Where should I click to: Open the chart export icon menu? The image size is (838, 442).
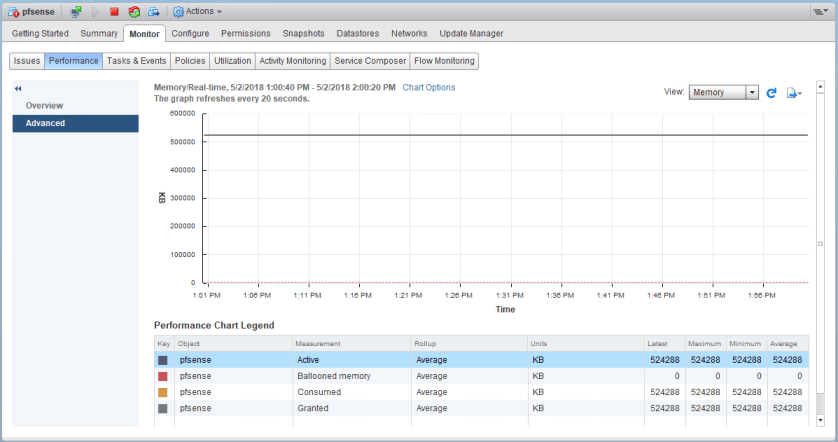[793, 93]
